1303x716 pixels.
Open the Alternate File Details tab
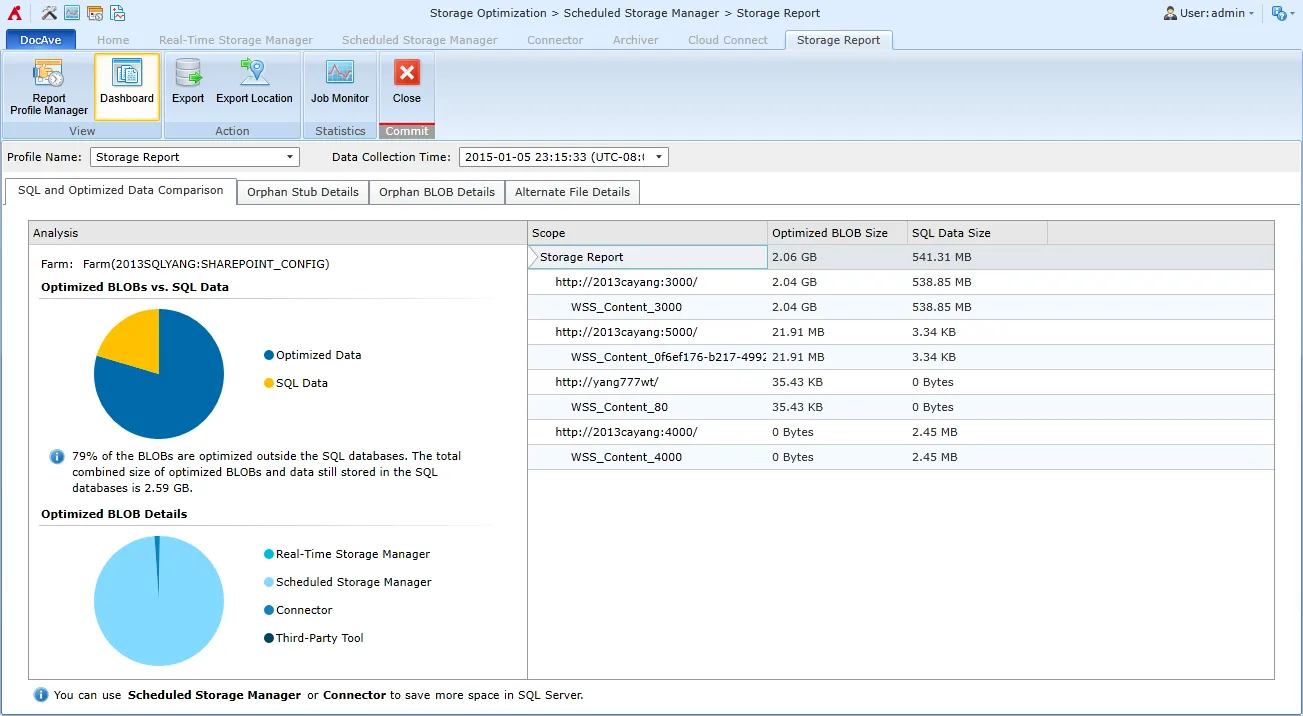(x=572, y=192)
